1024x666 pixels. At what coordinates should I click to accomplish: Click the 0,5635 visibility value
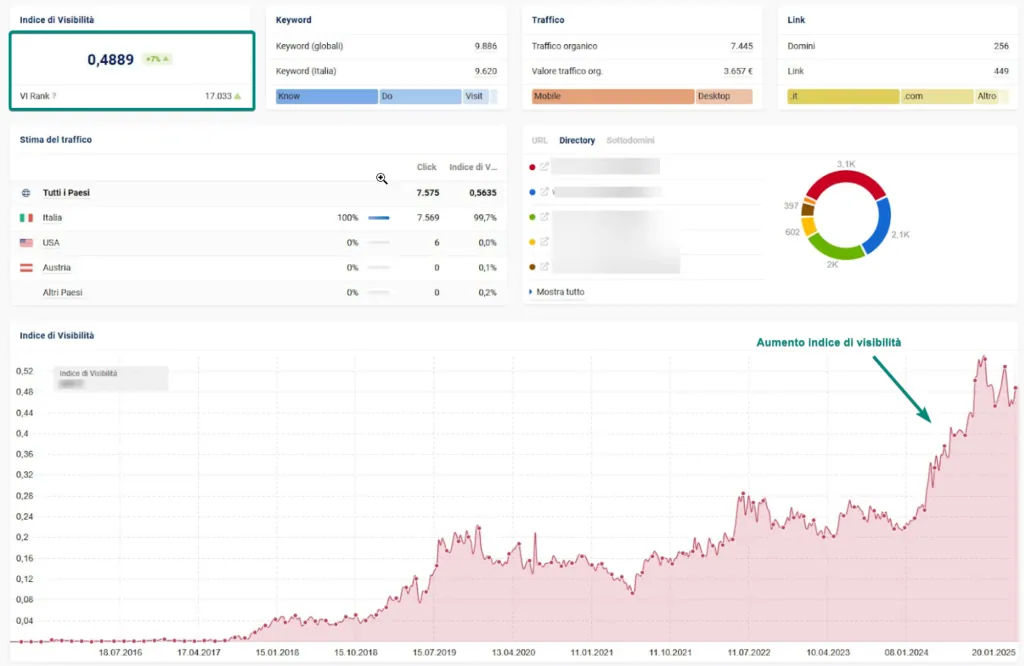click(x=483, y=193)
